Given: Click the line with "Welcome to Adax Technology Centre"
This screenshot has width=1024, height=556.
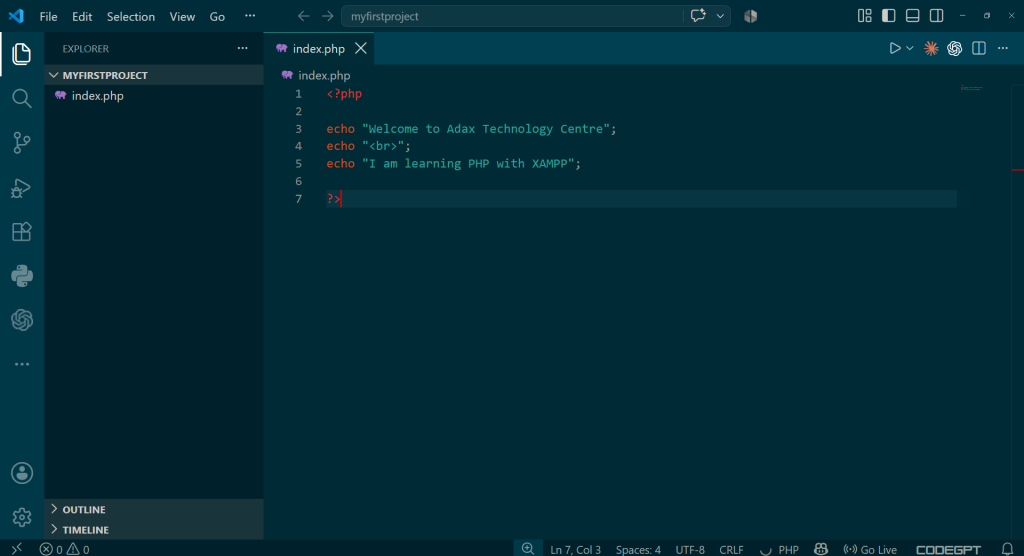Looking at the screenshot, I should (471, 129).
